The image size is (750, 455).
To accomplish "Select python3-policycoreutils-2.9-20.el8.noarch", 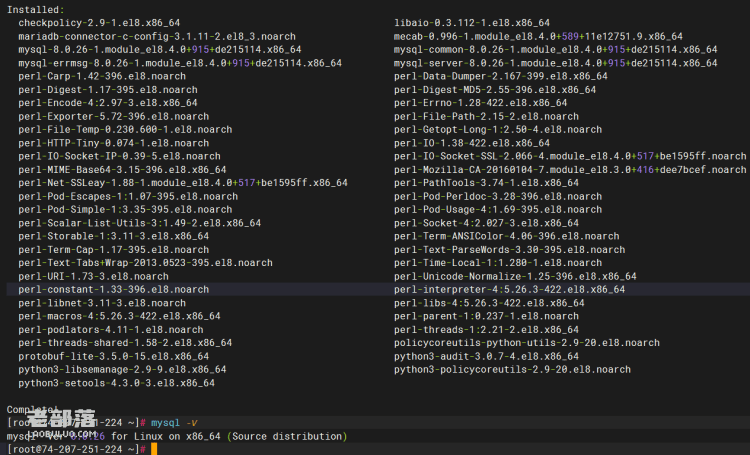I will [512, 369].
